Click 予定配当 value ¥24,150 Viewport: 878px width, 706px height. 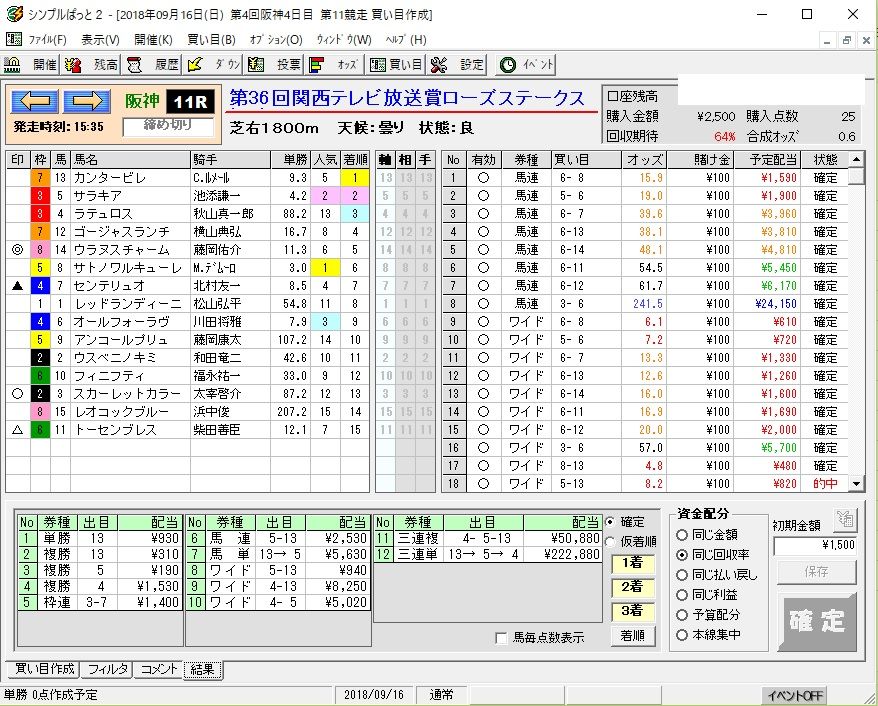pyautogui.click(x=767, y=304)
